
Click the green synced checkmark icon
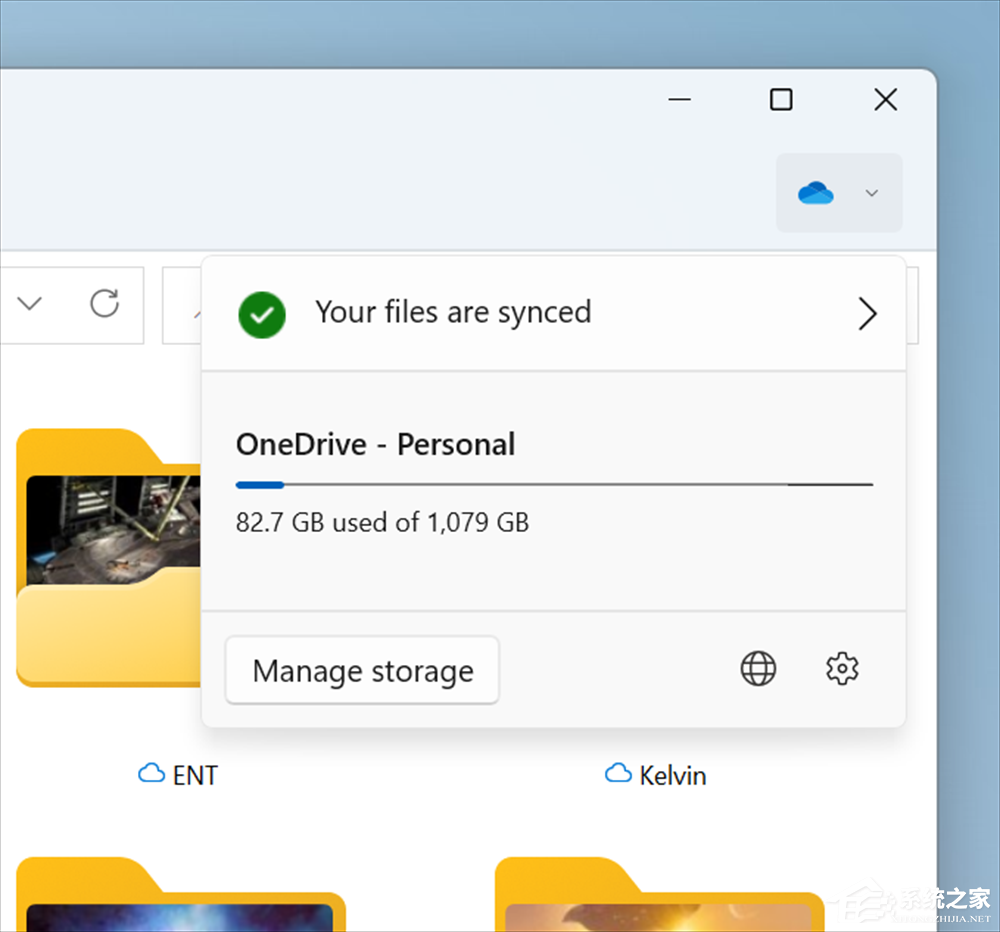coord(262,314)
